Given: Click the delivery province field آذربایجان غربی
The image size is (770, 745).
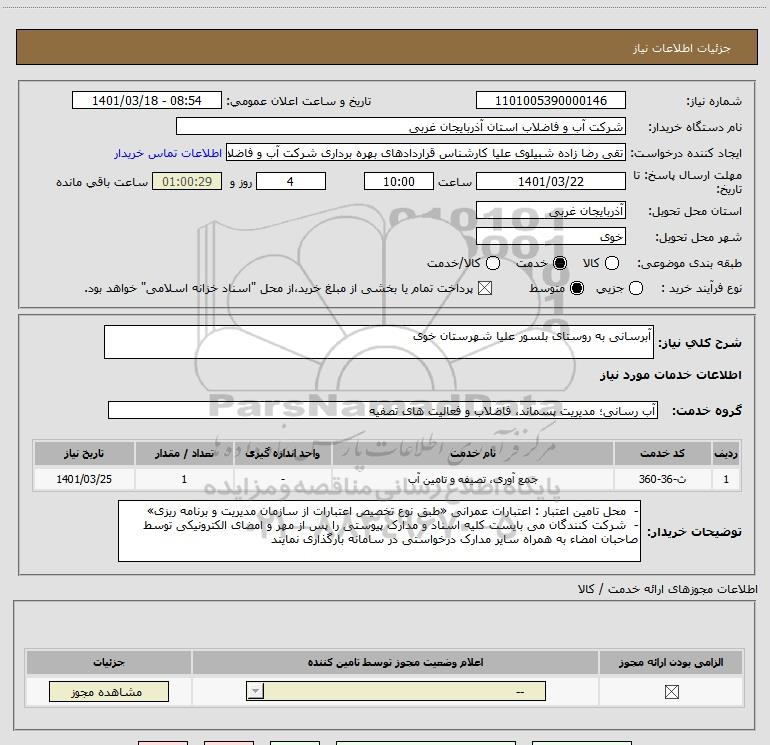Looking at the screenshot, I should [550, 210].
